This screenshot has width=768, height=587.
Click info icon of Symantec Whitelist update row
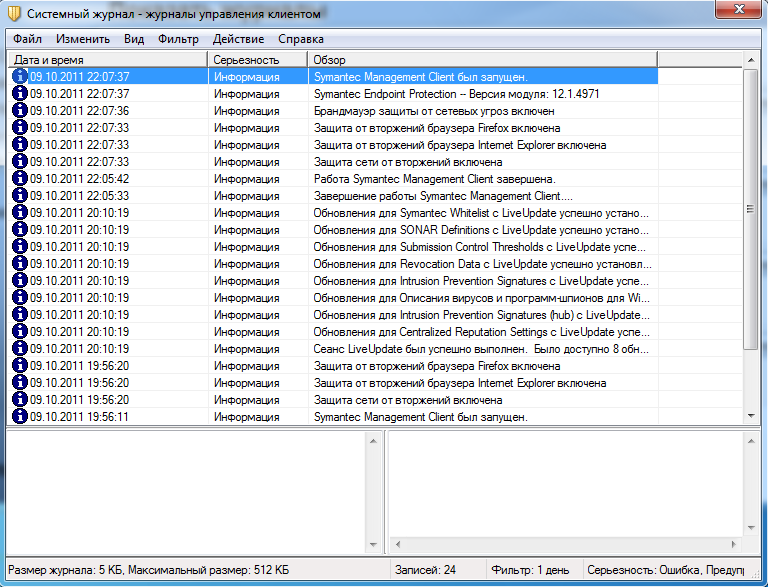(20, 212)
